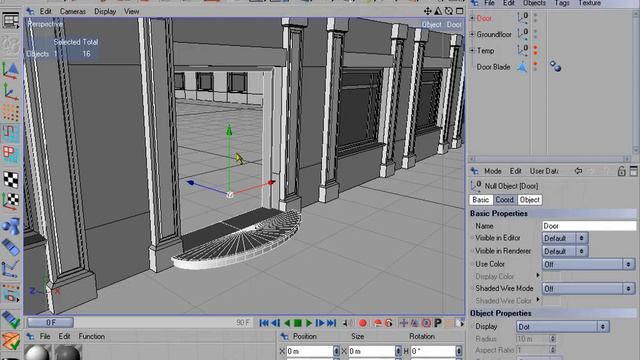Screen dimensions: 640x360
Task: Toggle Door object visibility dots
Action: tap(536, 18)
